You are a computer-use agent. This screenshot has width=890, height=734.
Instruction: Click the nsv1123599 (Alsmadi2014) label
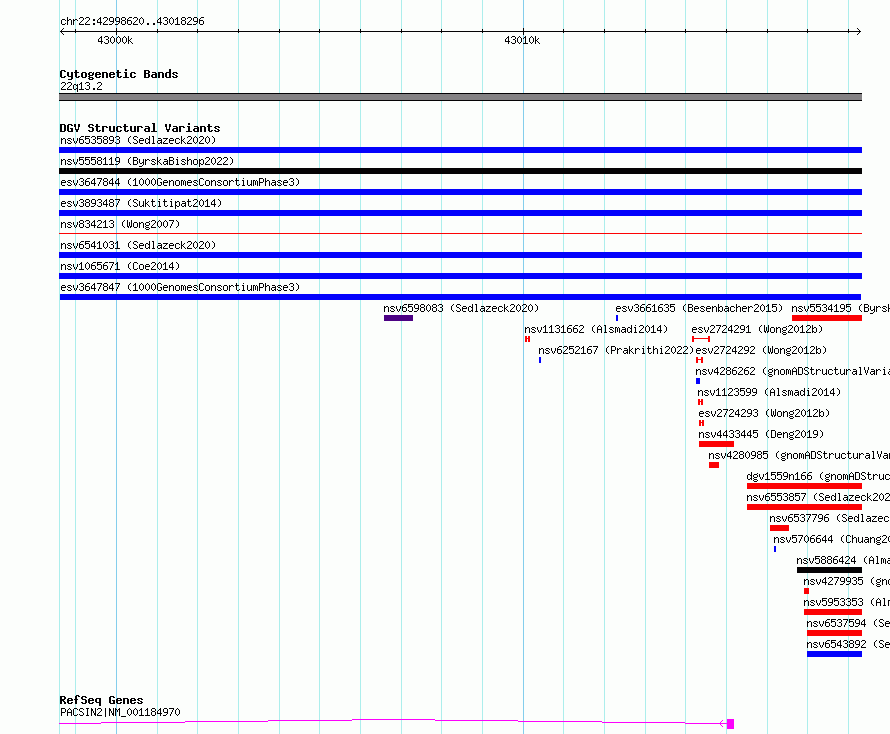click(769, 392)
